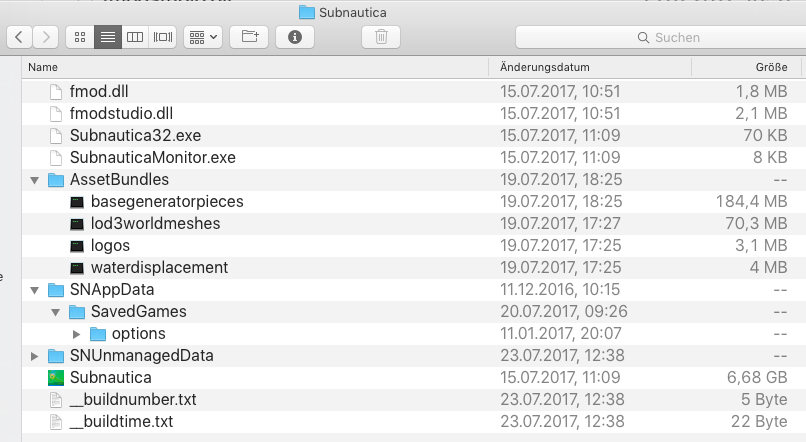Click the waterdisplacement file icon
Screen dimensions: 806x442
pyautogui.click(x=77, y=268)
